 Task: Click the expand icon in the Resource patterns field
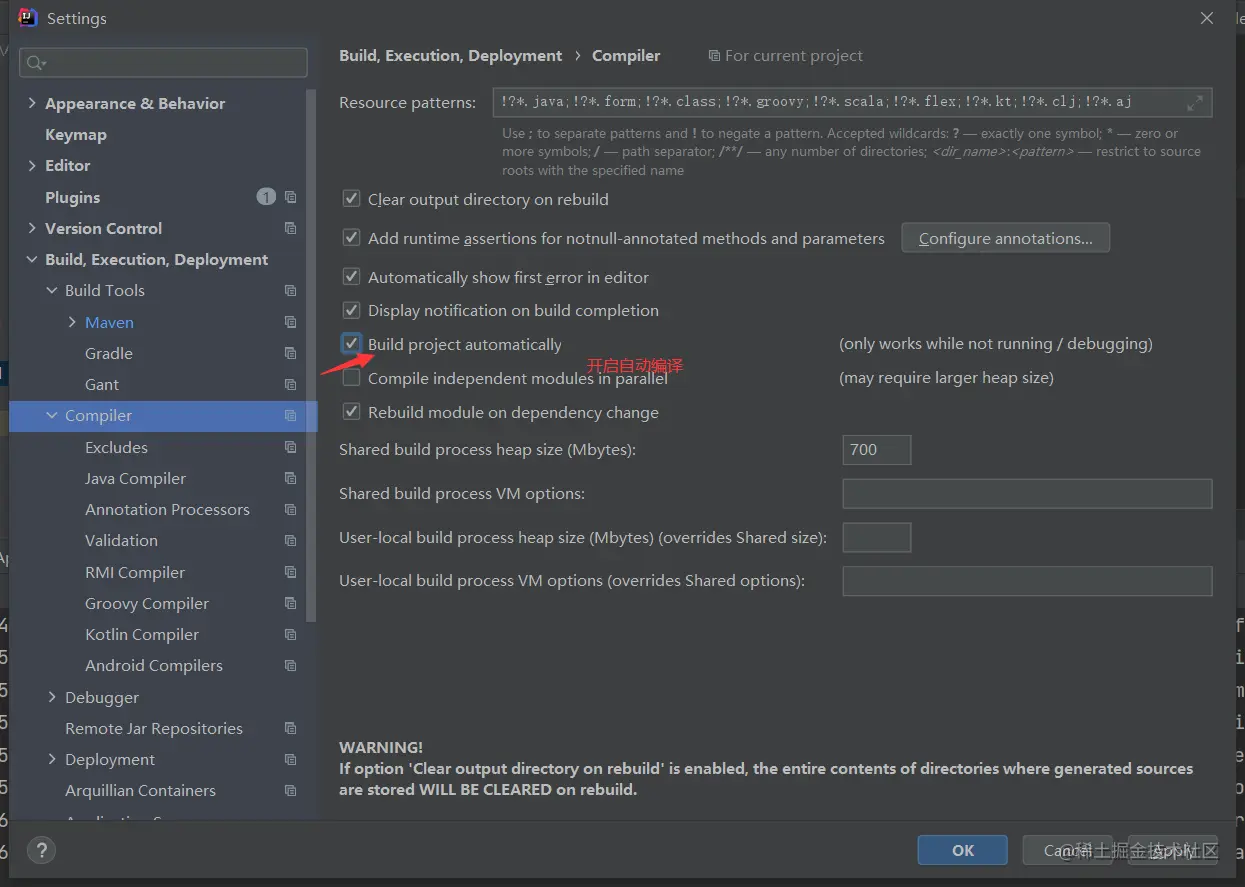(x=1195, y=103)
